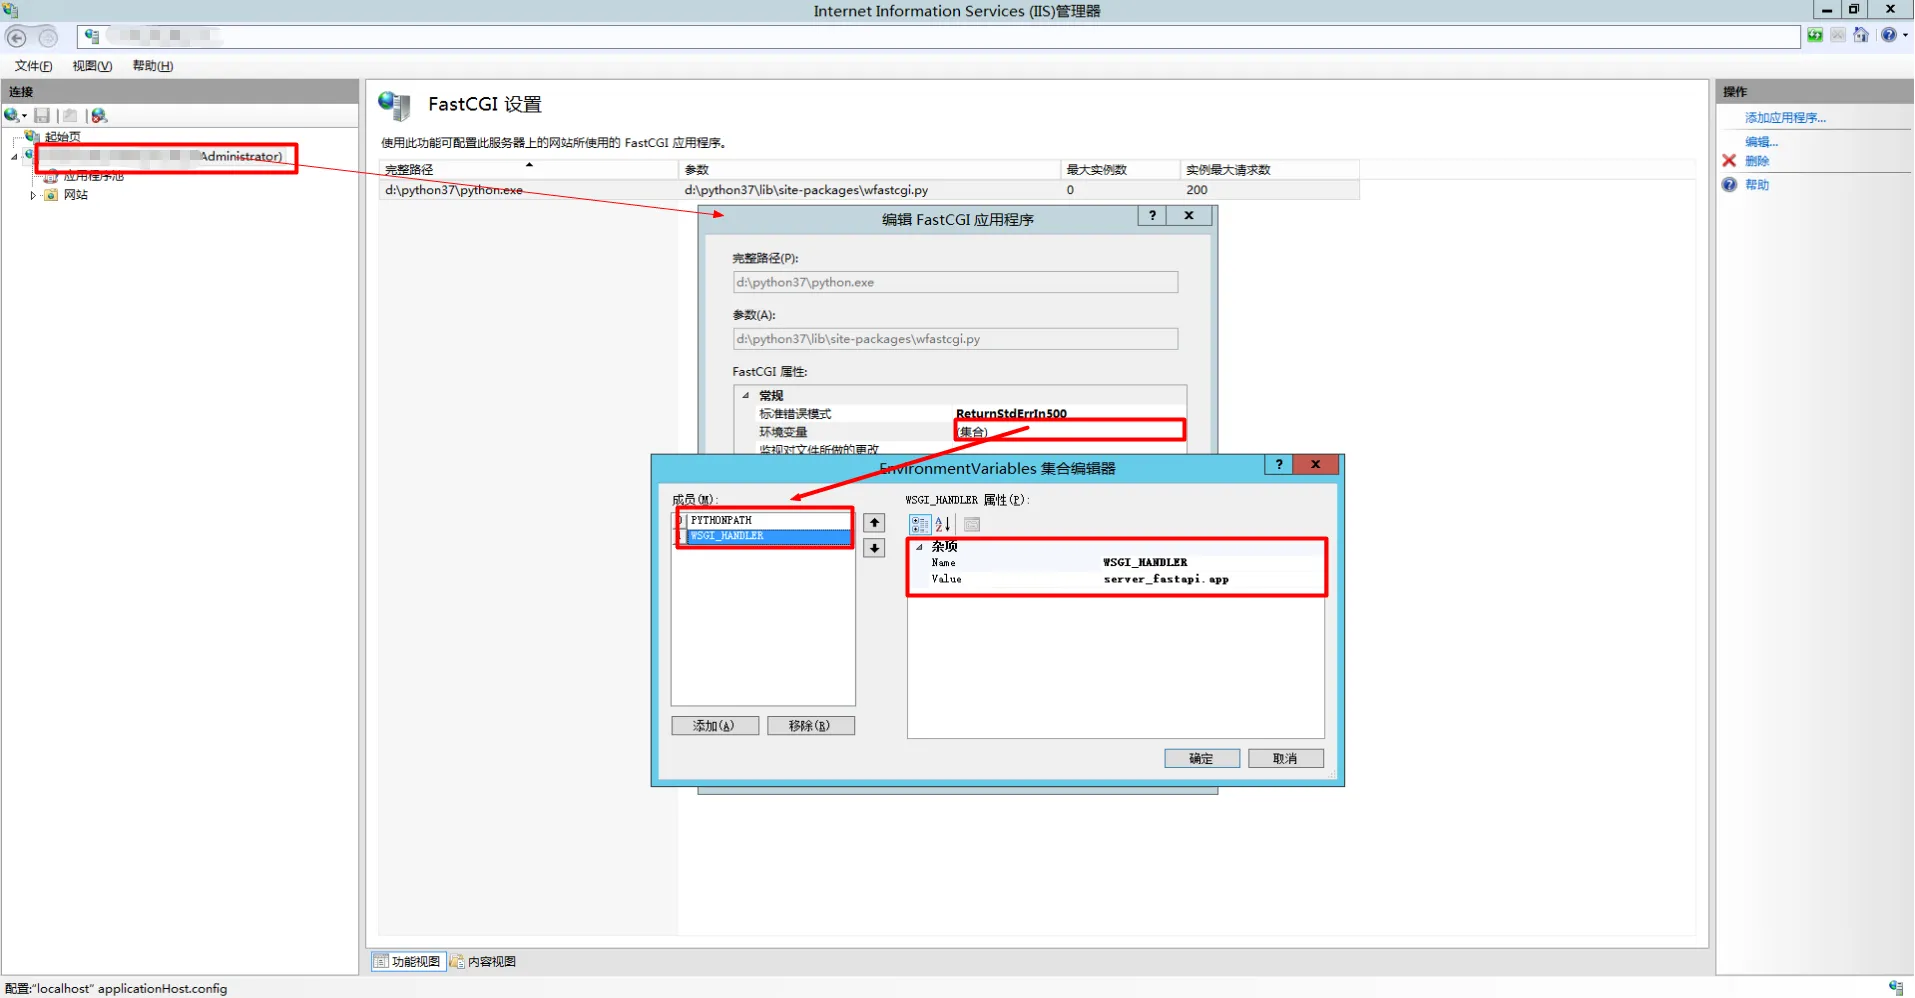
Task: Expand the 网站 tree node
Action: coord(33,196)
